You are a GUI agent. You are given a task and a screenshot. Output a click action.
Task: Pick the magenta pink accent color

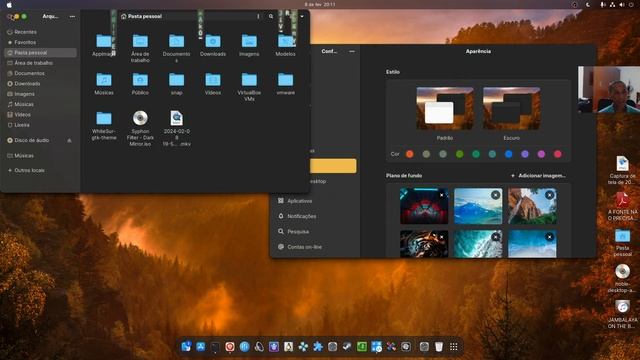541,154
